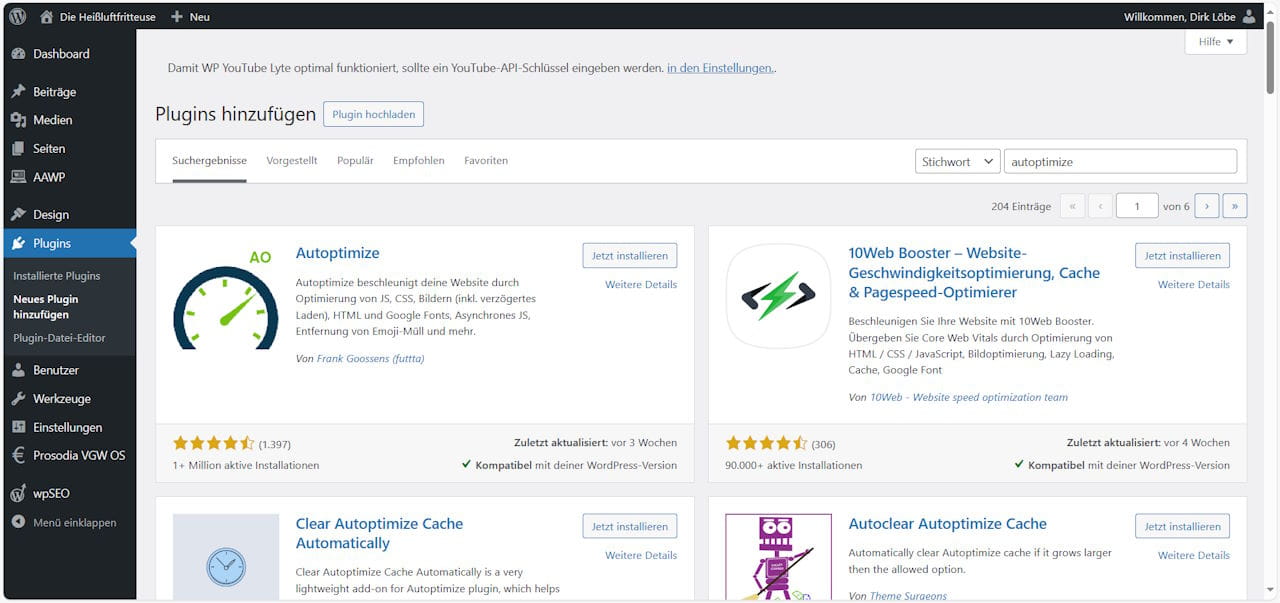Install Autoptimize with Jetzt installieren
Image resolution: width=1280 pixels, height=603 pixels.
click(x=629, y=255)
